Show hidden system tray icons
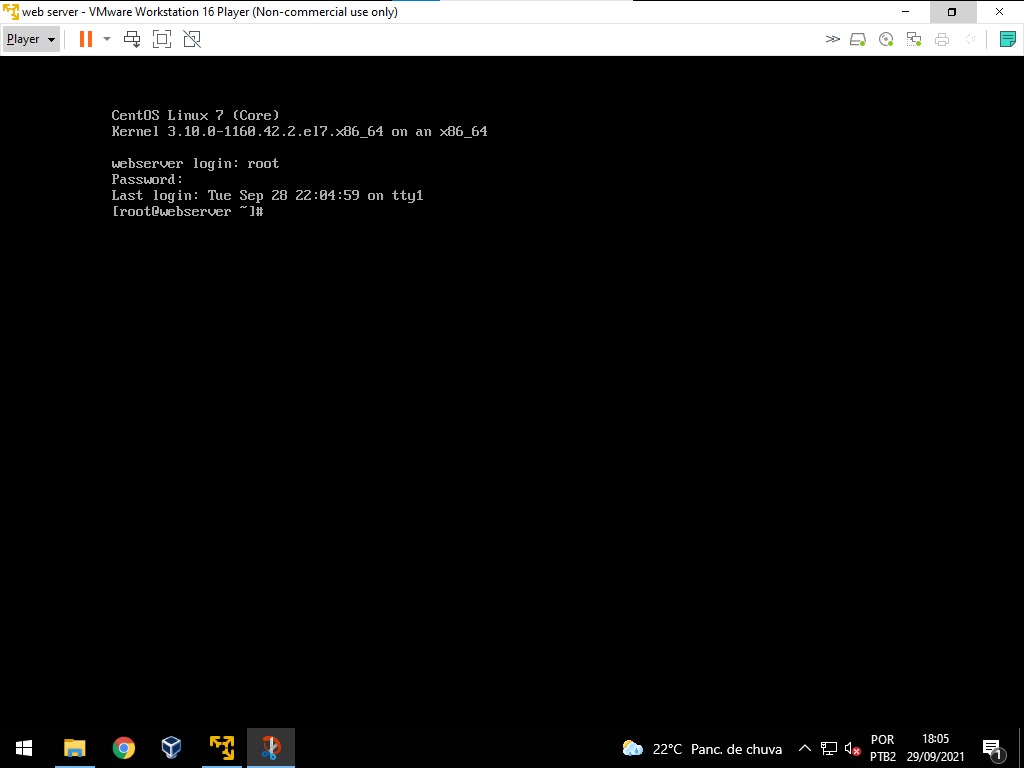The height and width of the screenshot is (768, 1024). tap(805, 748)
